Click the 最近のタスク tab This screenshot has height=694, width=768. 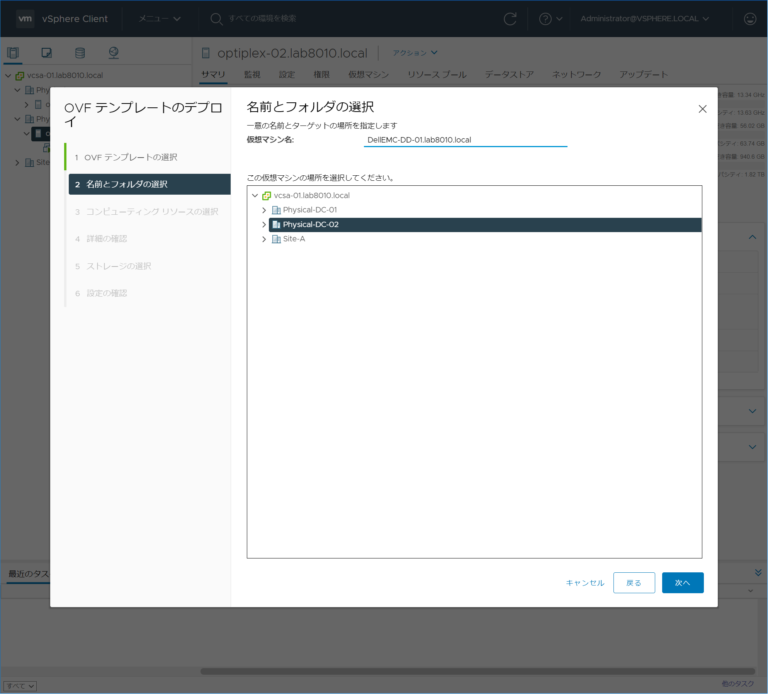coord(28,574)
